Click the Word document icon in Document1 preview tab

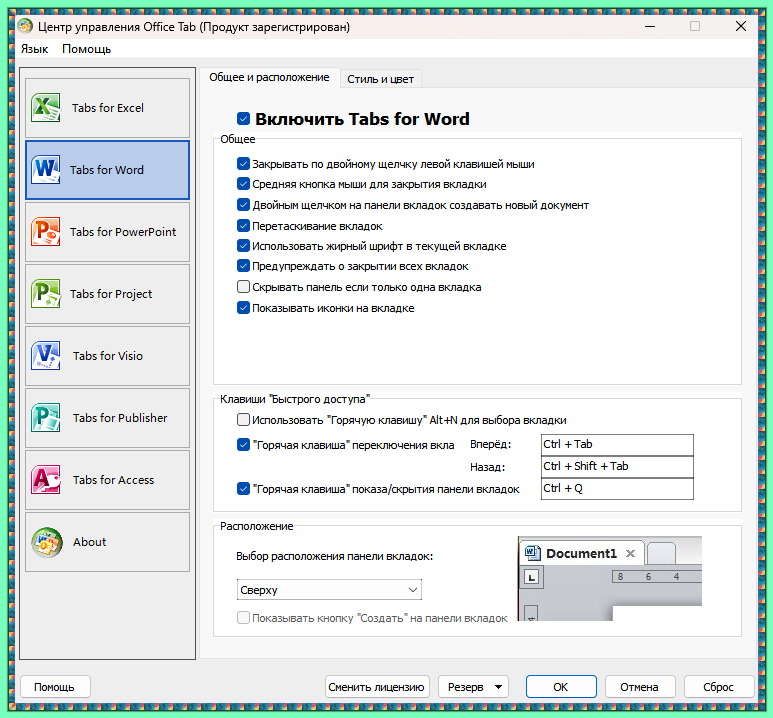click(532, 553)
